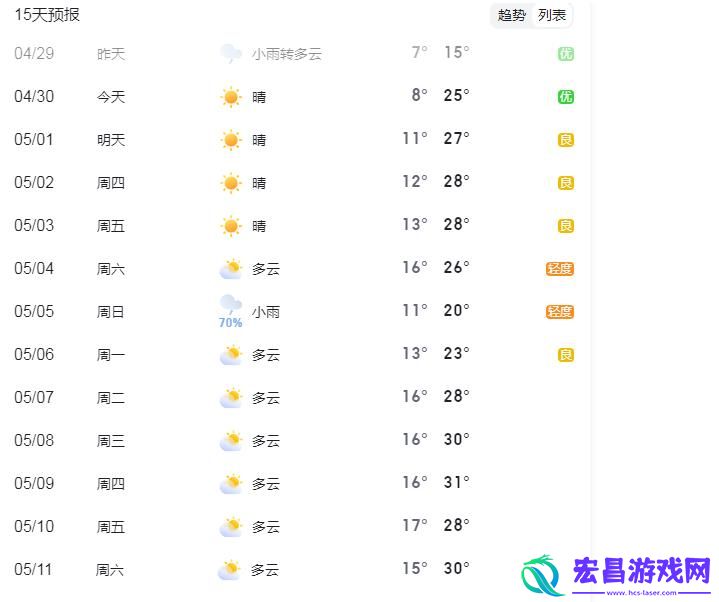
Task: Click the cloudy icon for 05/04 周六
Action: click(231, 269)
